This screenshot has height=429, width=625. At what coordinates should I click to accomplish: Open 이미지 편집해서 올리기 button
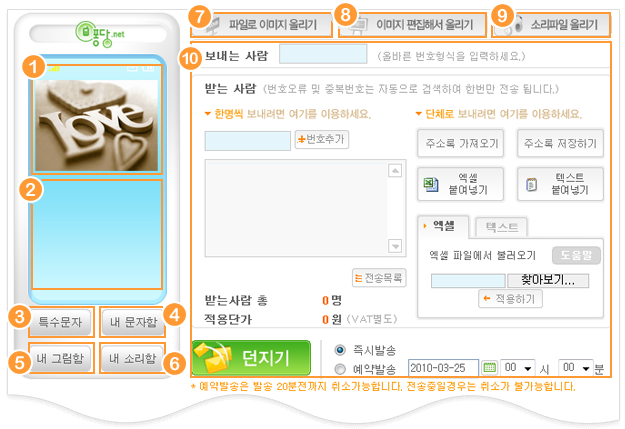pyautogui.click(x=413, y=25)
